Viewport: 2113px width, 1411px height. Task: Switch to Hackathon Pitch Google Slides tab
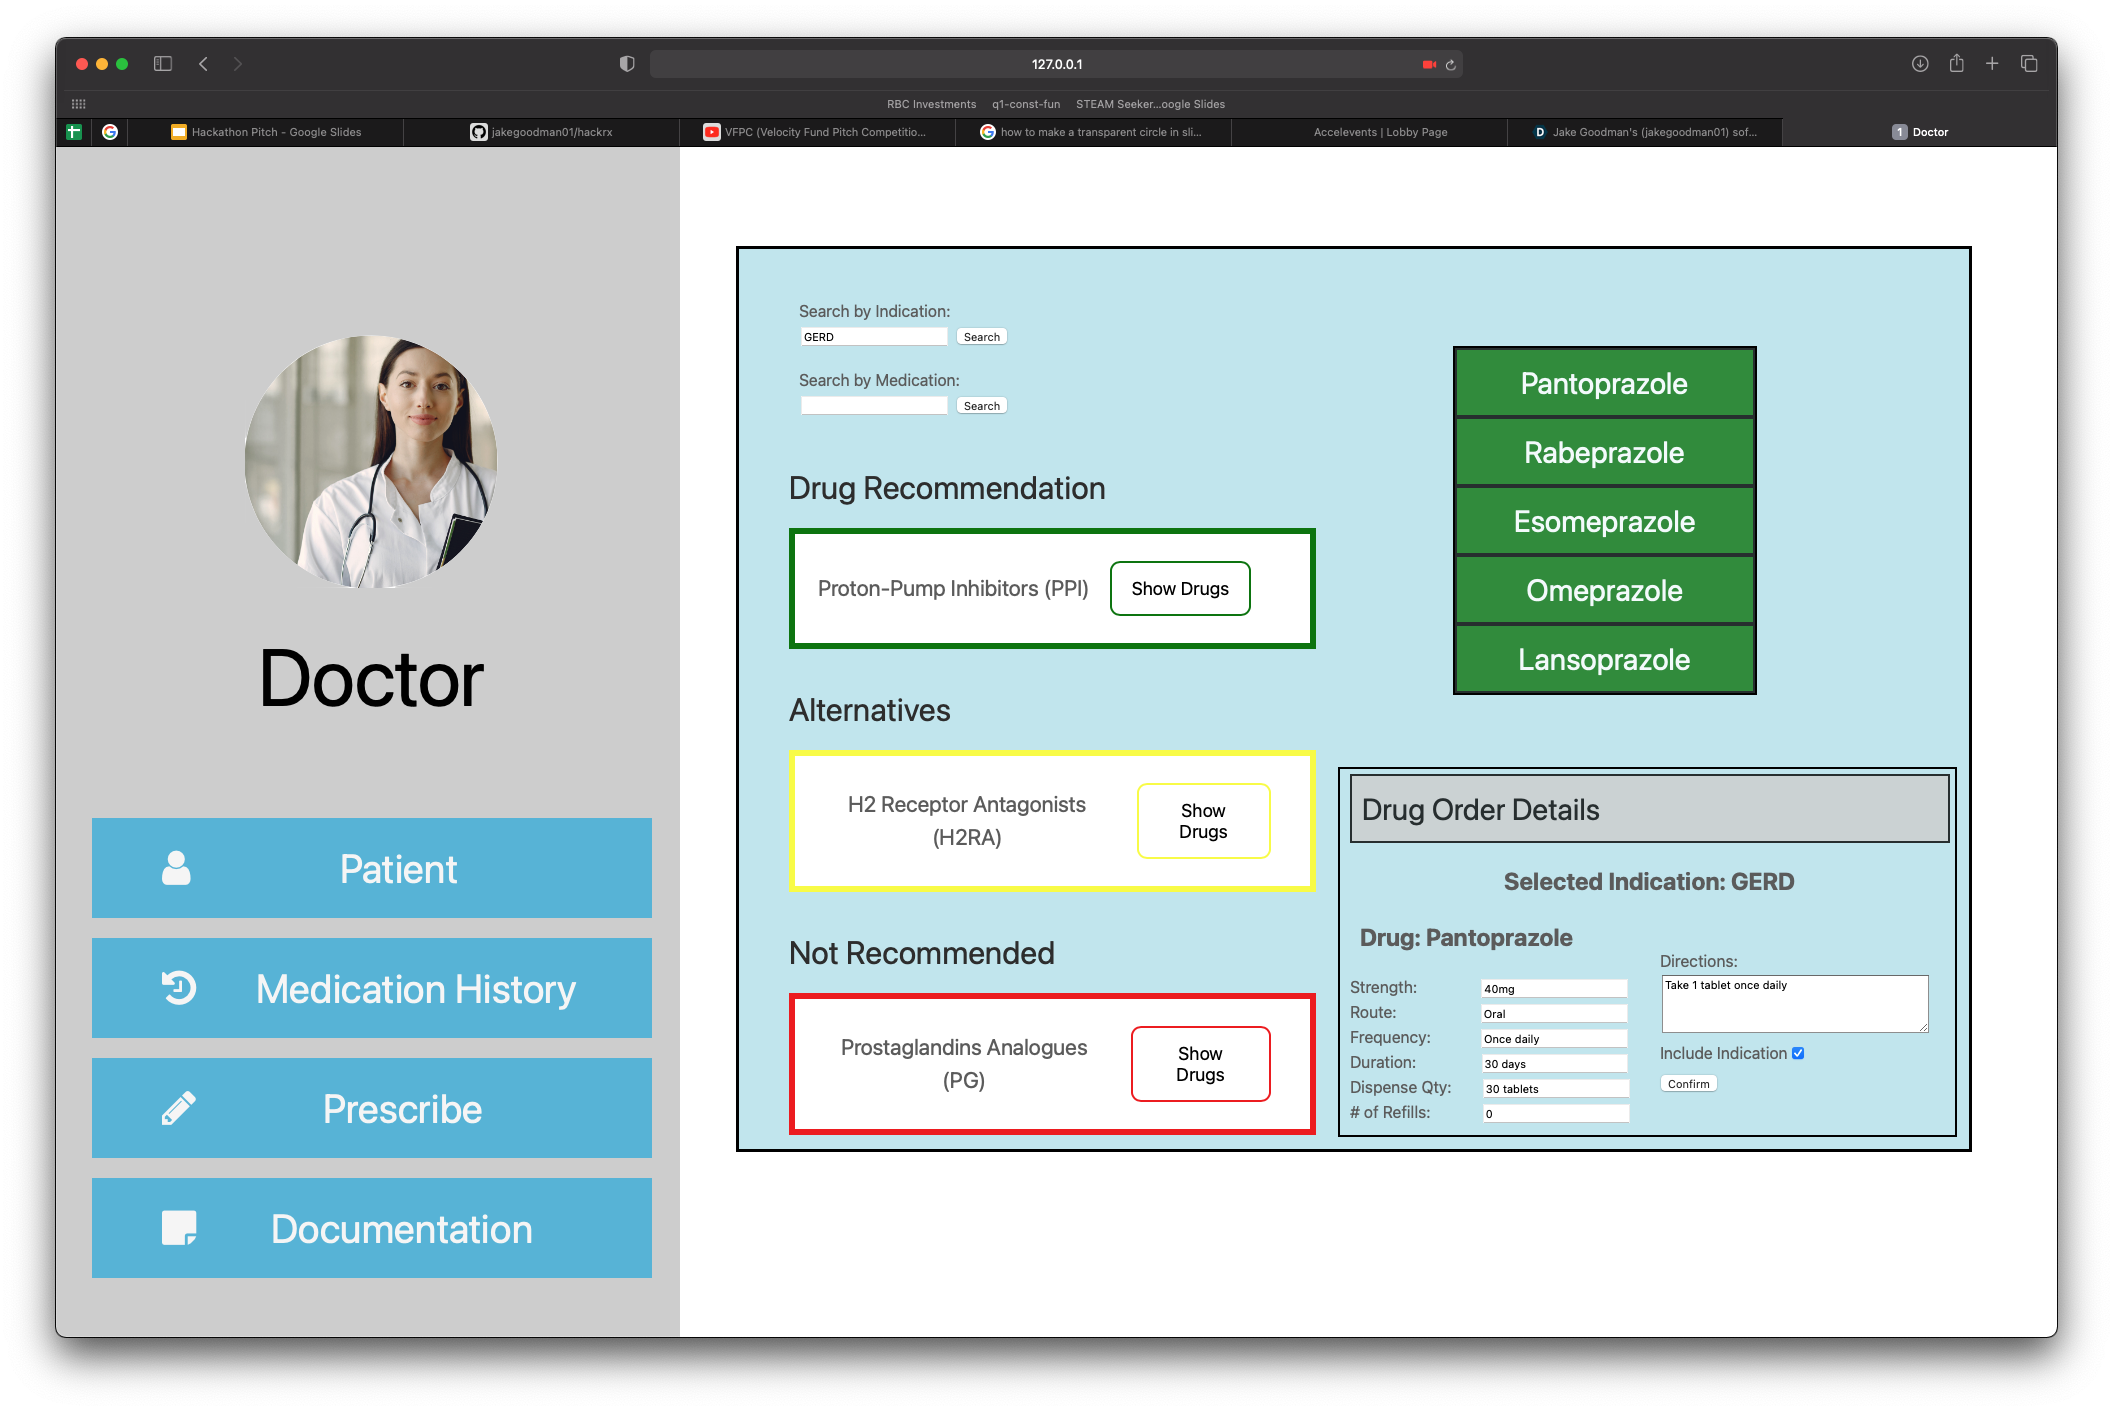(x=267, y=132)
